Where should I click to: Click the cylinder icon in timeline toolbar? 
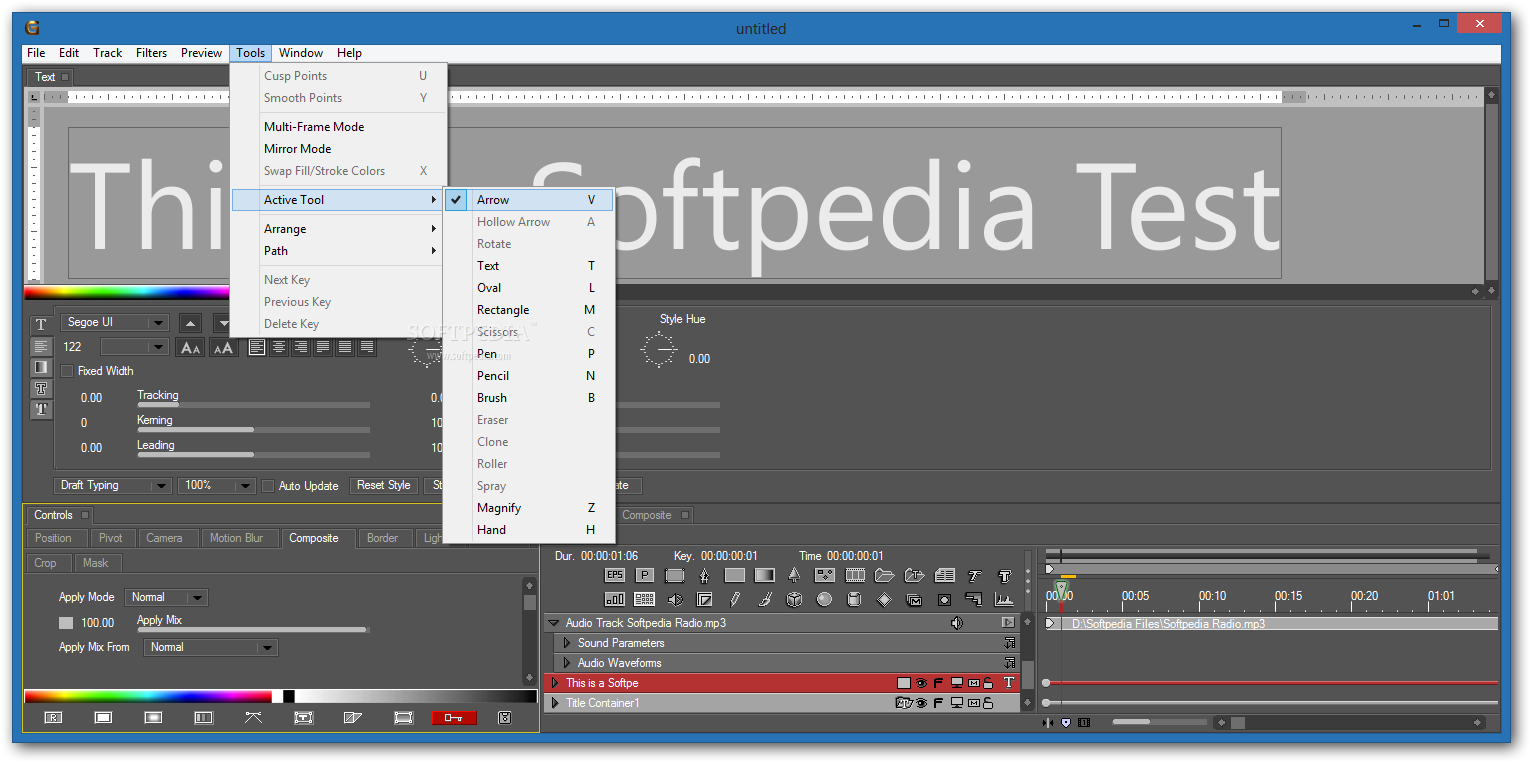[854, 599]
